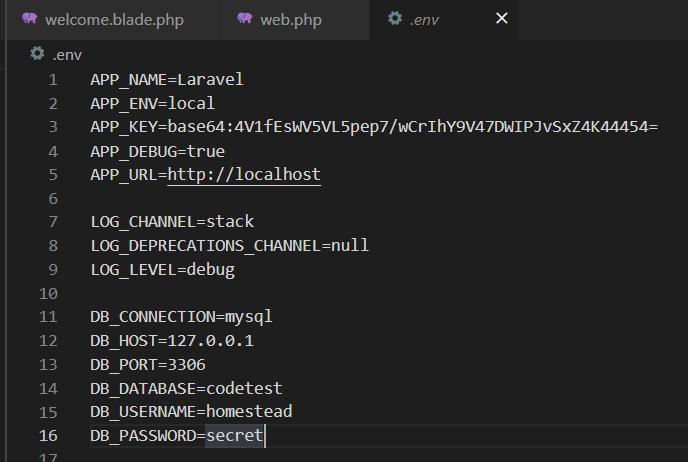Click the DB_PORT=3306 line
Viewport: 688px width, 462px height.
(x=148, y=365)
